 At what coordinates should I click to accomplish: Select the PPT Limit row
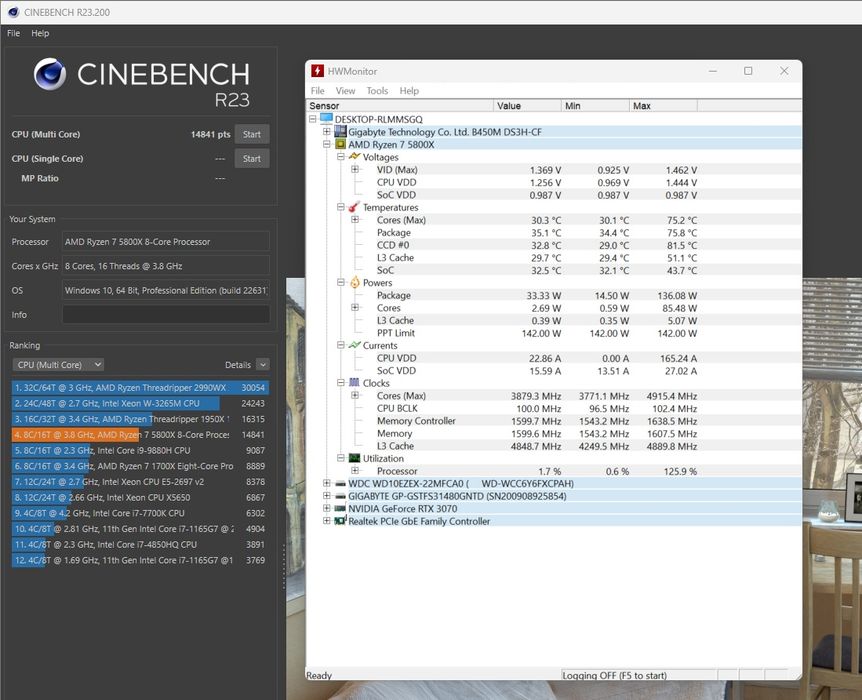coord(554,333)
